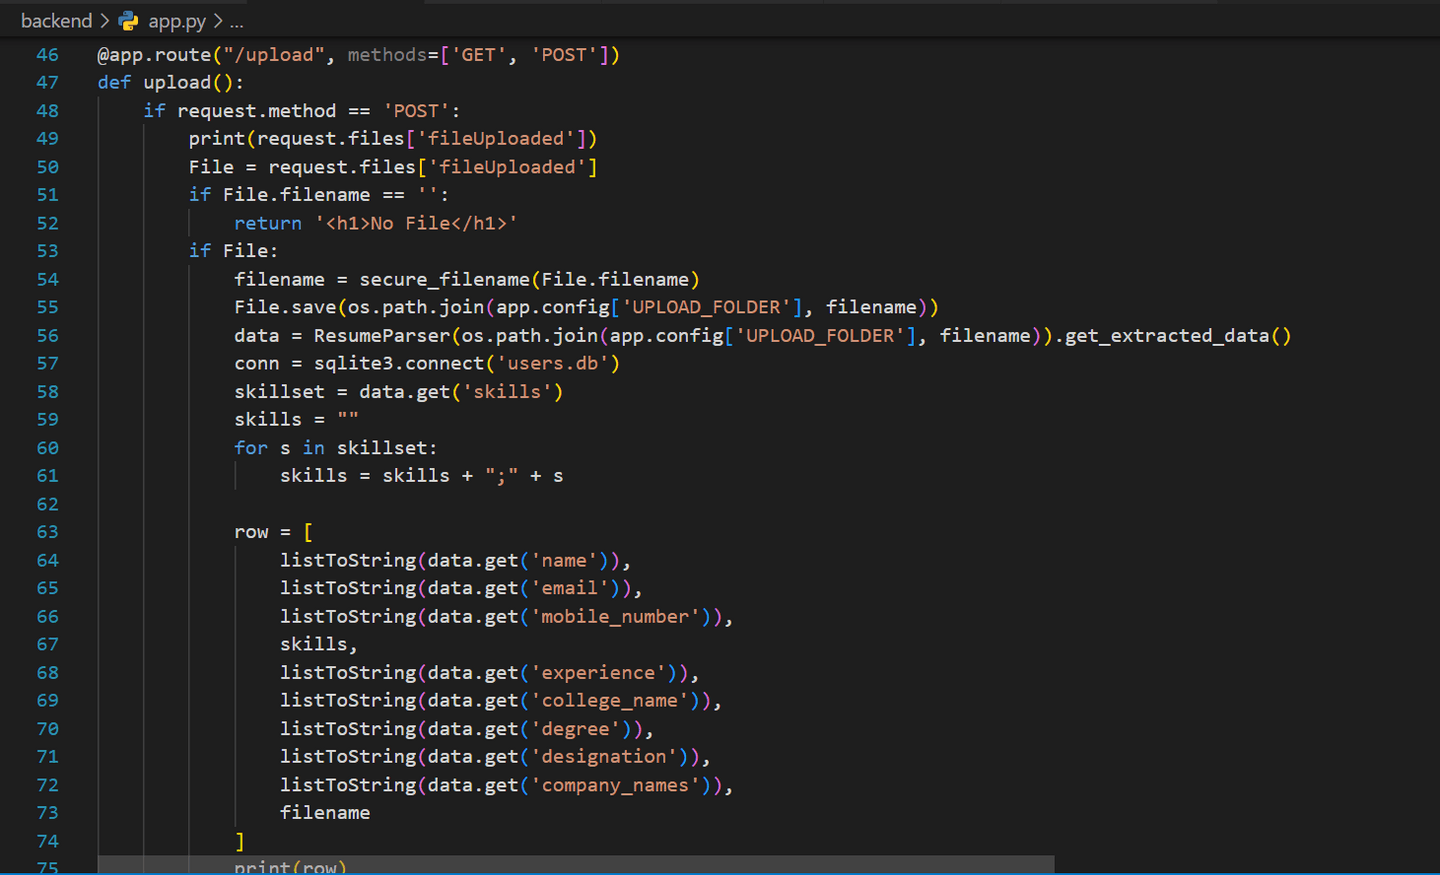
Task: Select line number 56 in the gutter
Action: tap(47, 336)
